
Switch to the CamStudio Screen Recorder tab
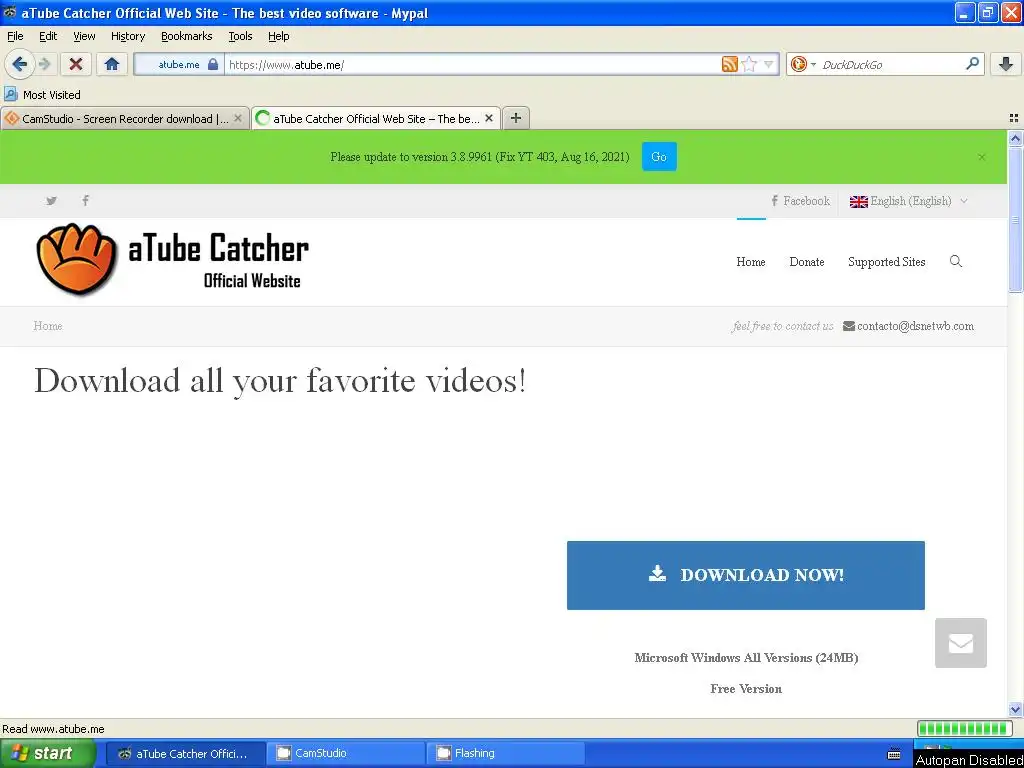coord(125,118)
